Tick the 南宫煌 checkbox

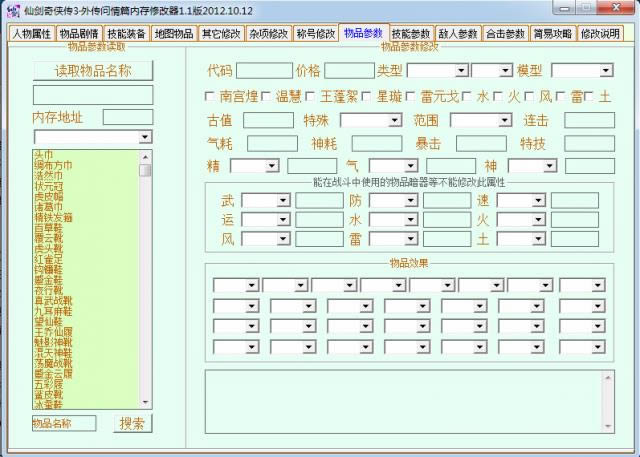[210, 97]
